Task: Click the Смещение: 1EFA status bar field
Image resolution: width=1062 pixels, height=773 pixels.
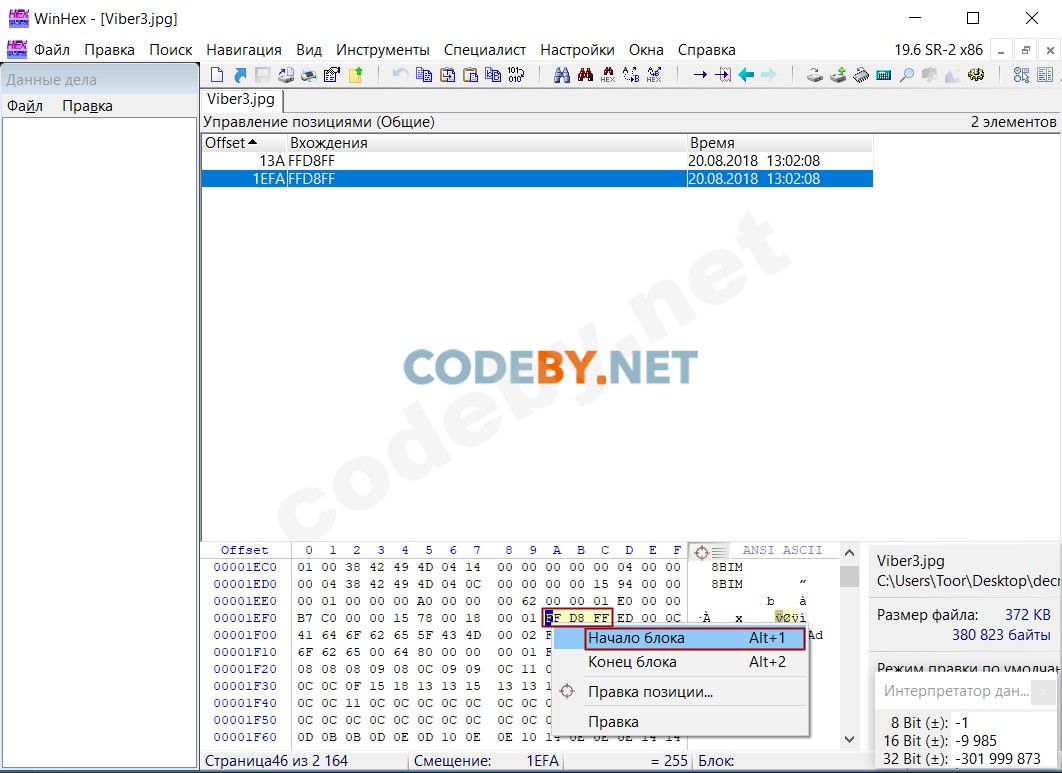Action: coord(487,761)
